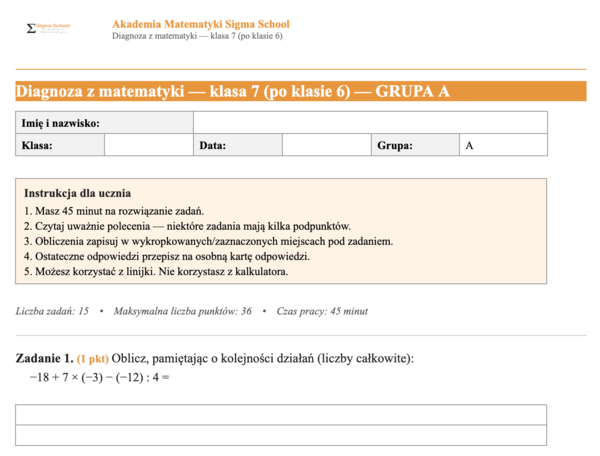Click the 'Akademia Matematyki Sigma School' header
The height and width of the screenshot is (456, 600).
pyautogui.click(x=201, y=24)
